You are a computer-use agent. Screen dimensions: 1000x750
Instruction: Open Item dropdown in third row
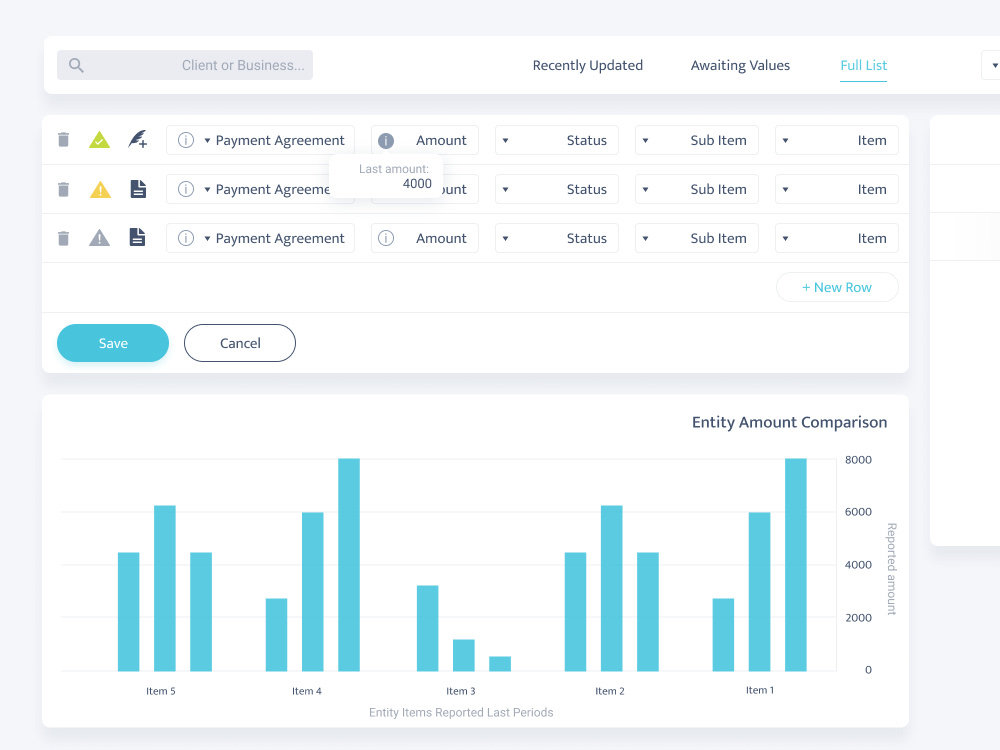pos(837,239)
